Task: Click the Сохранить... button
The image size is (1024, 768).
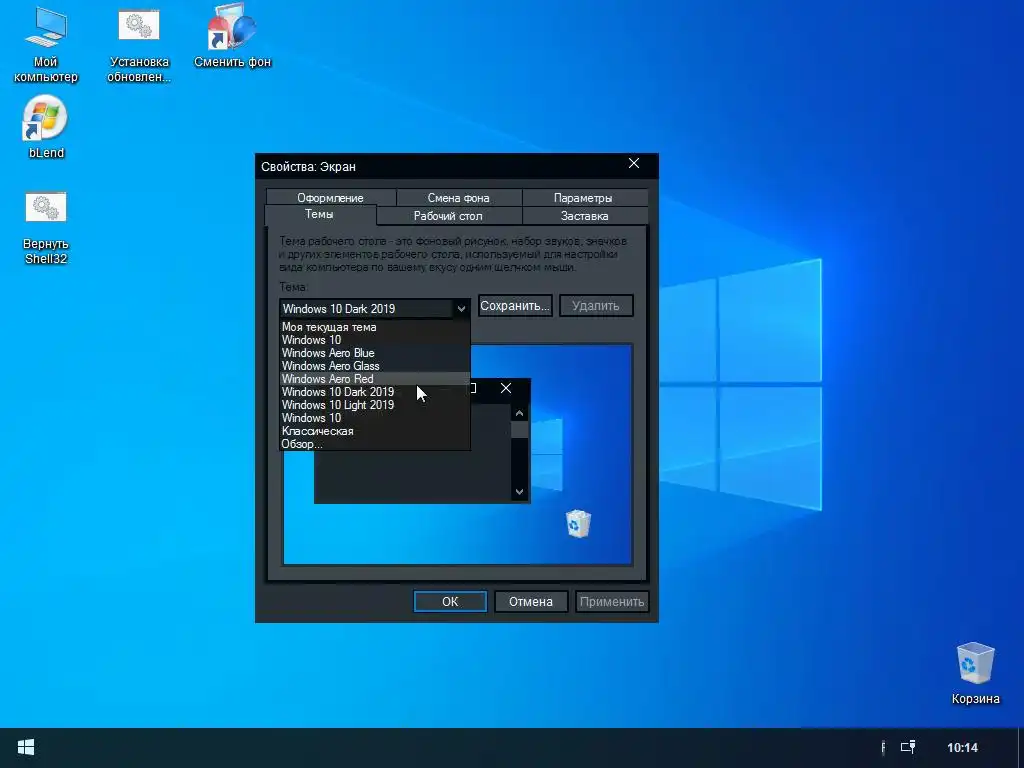Action: coord(515,306)
